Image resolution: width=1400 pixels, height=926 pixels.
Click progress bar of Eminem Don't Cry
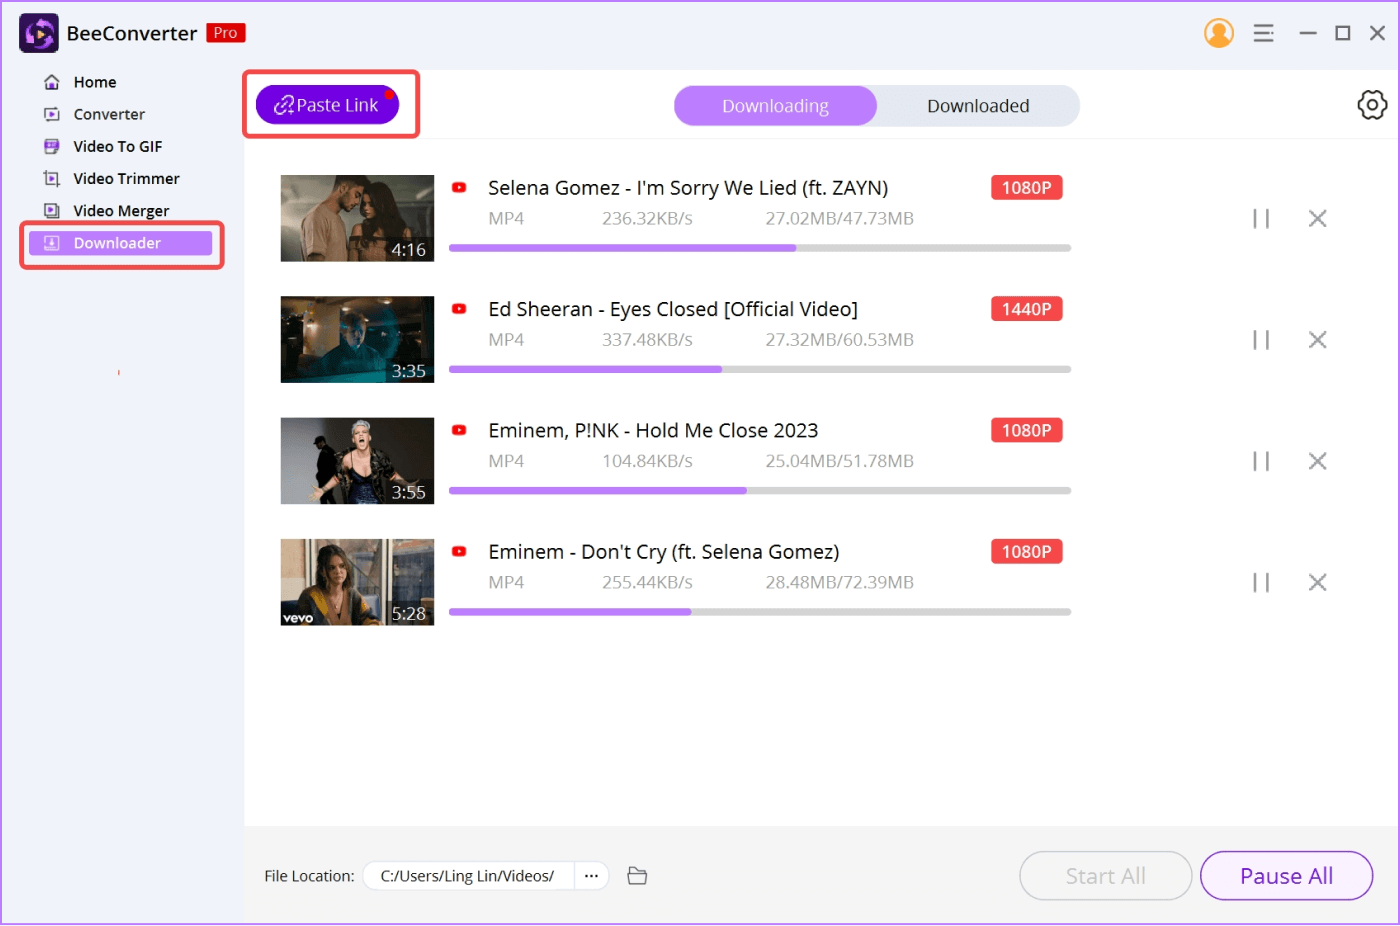760,611
